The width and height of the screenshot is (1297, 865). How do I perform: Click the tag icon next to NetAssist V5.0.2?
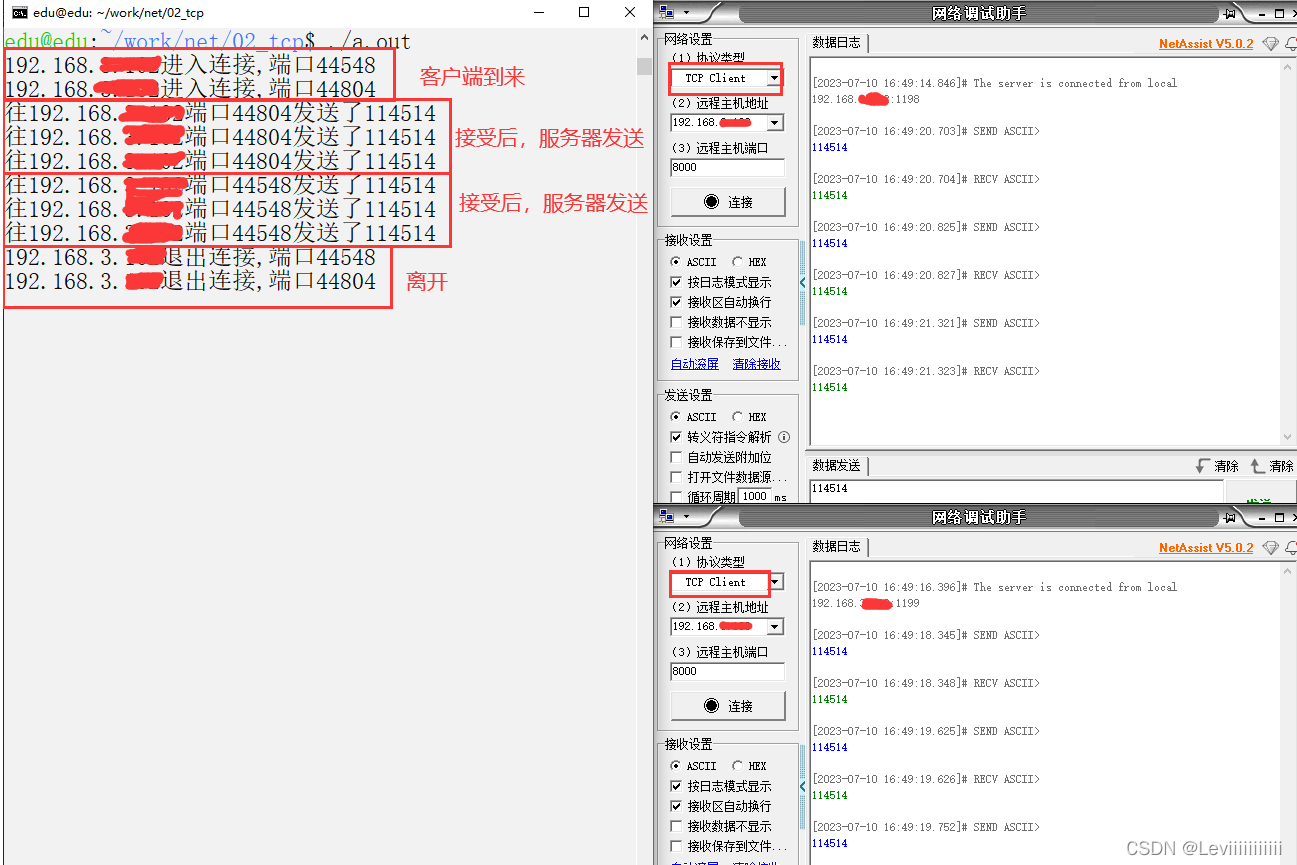click(x=1270, y=44)
